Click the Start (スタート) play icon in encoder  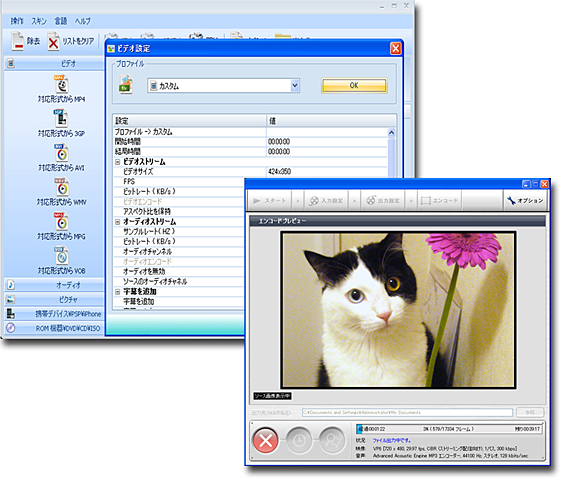257,201
